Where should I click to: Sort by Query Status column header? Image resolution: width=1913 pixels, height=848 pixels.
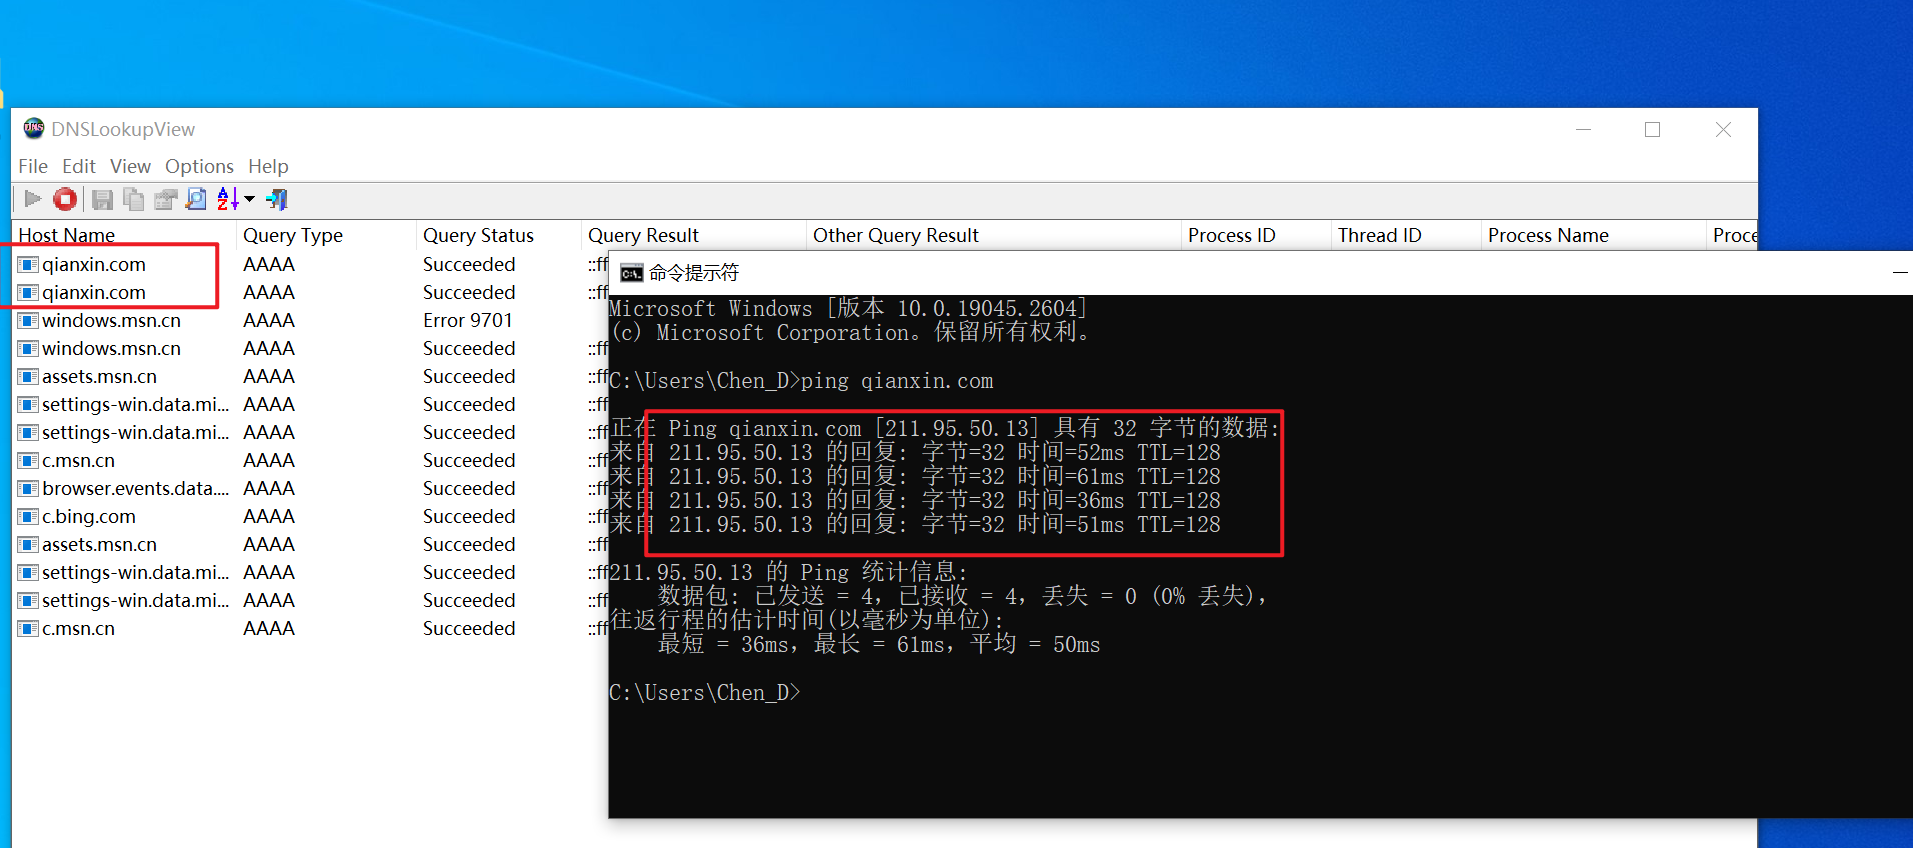pyautogui.click(x=478, y=235)
